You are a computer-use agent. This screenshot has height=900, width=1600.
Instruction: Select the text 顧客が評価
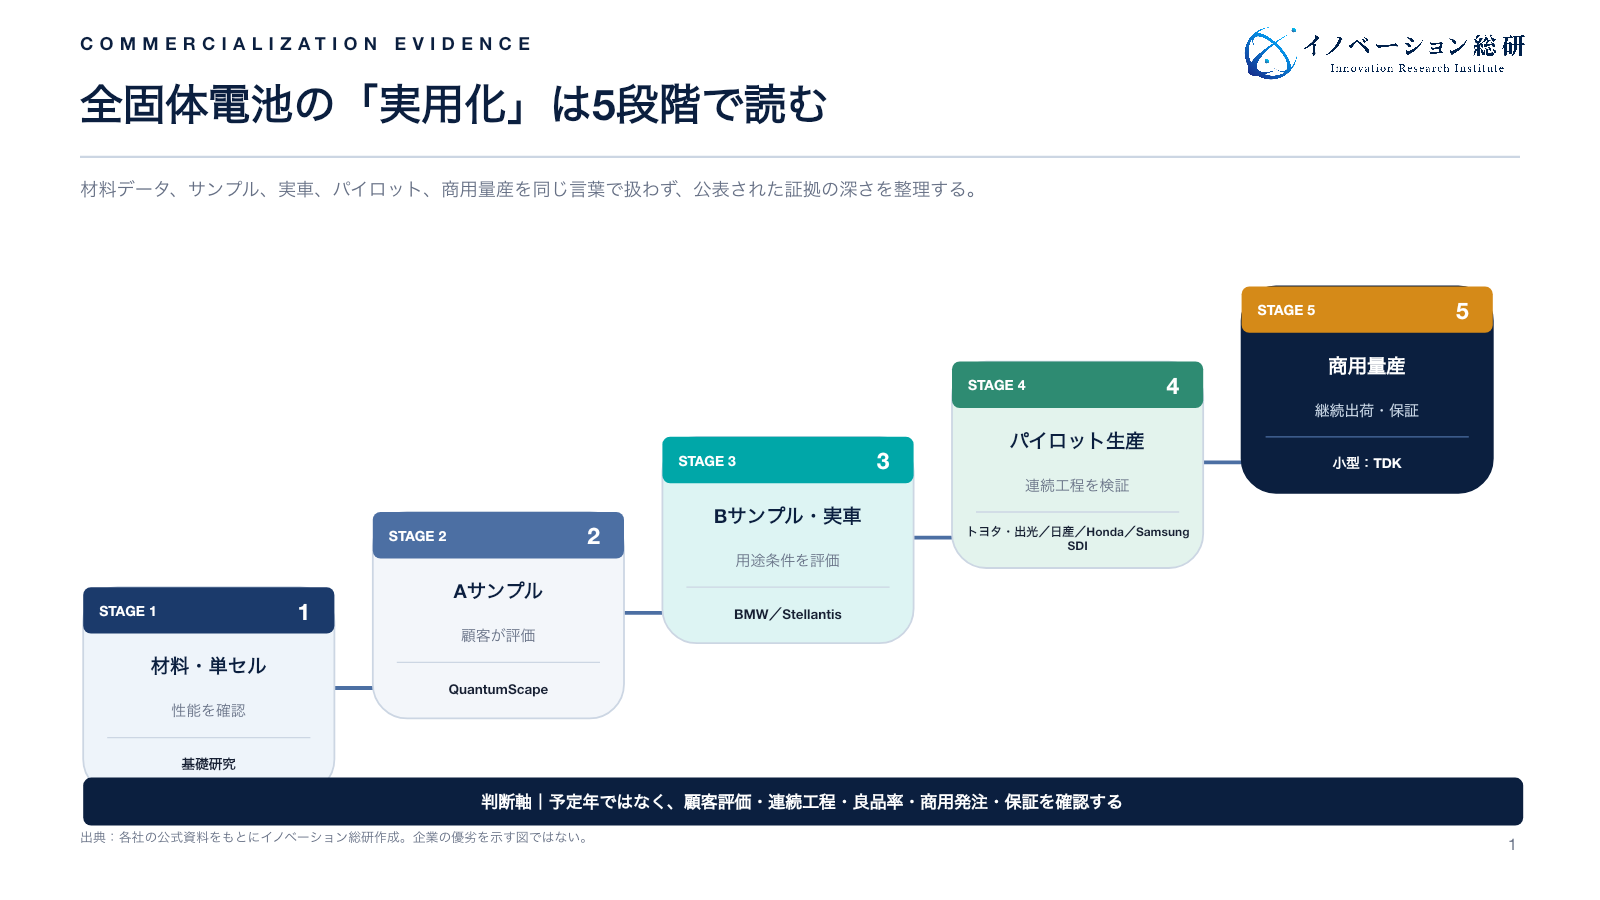498,635
